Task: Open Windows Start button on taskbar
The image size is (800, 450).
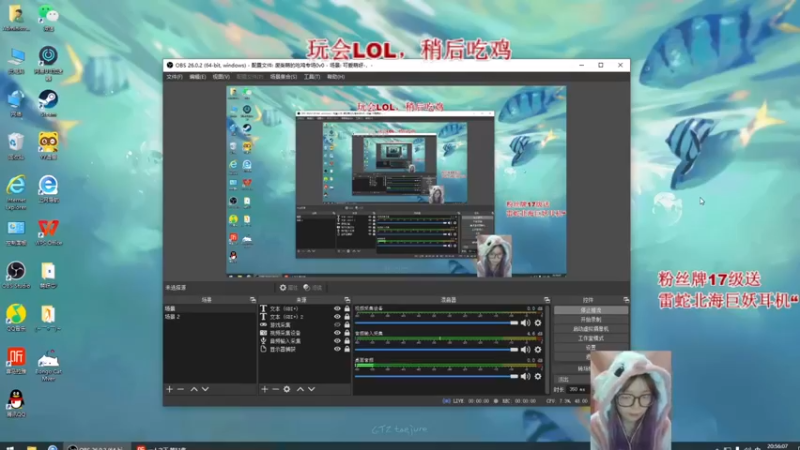Action: 10,447
